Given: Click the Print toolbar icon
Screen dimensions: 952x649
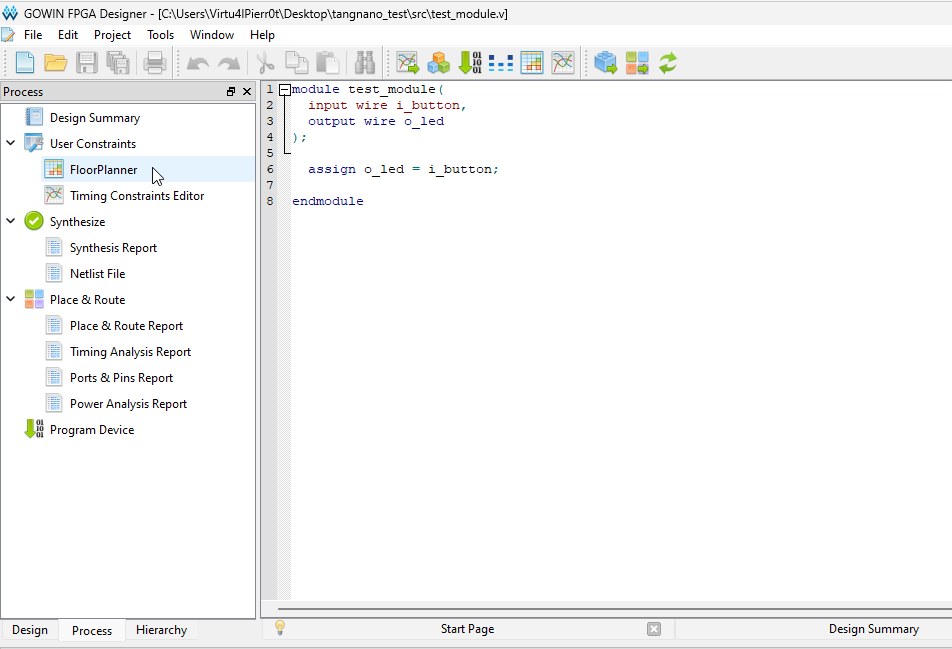Looking at the screenshot, I should tap(155, 63).
